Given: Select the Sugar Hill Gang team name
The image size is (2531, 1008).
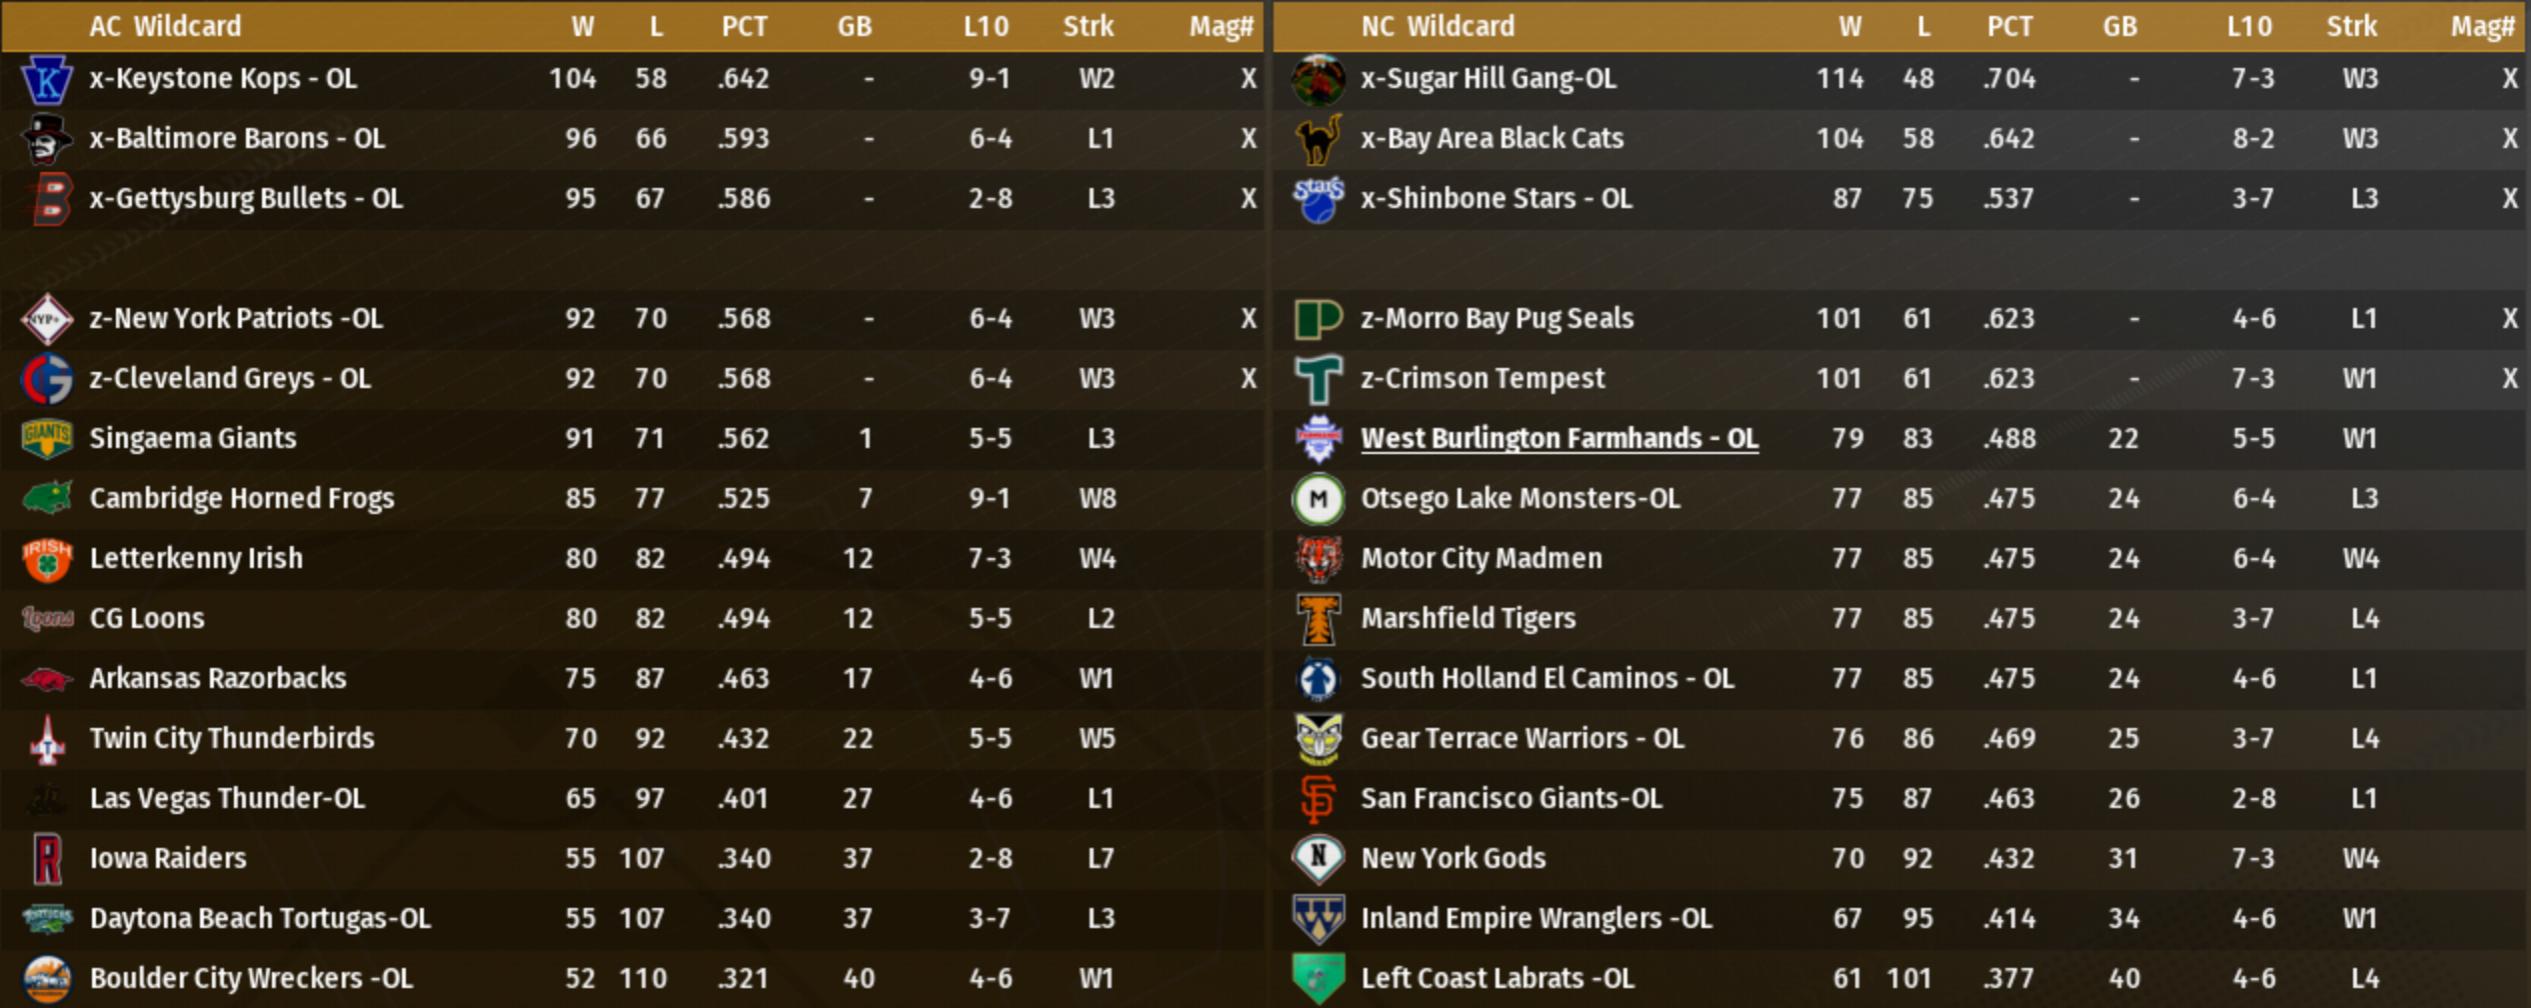Looking at the screenshot, I should point(1487,79).
